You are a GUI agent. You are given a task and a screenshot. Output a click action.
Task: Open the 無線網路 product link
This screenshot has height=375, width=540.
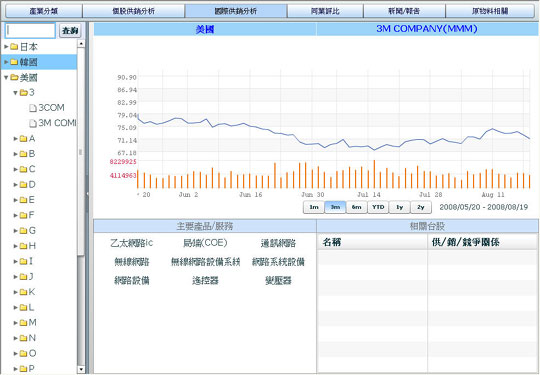point(132,262)
